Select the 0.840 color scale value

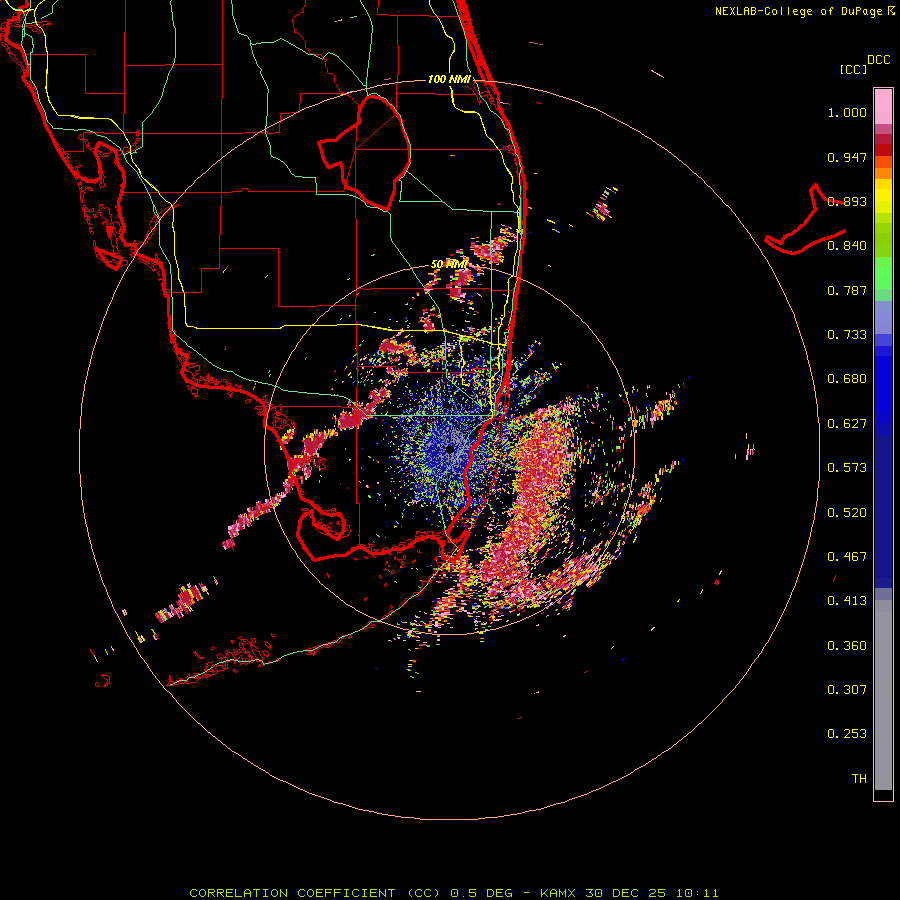coord(847,246)
